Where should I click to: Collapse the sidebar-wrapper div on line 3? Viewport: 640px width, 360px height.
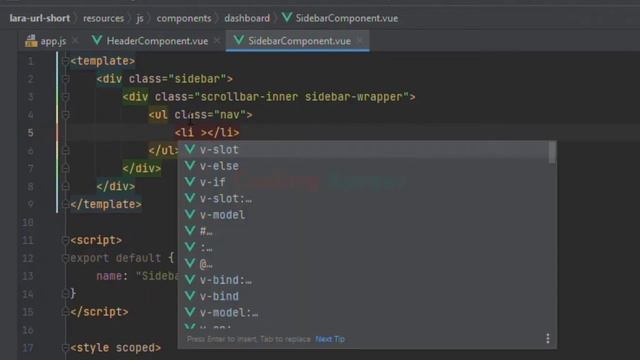click(x=65, y=97)
